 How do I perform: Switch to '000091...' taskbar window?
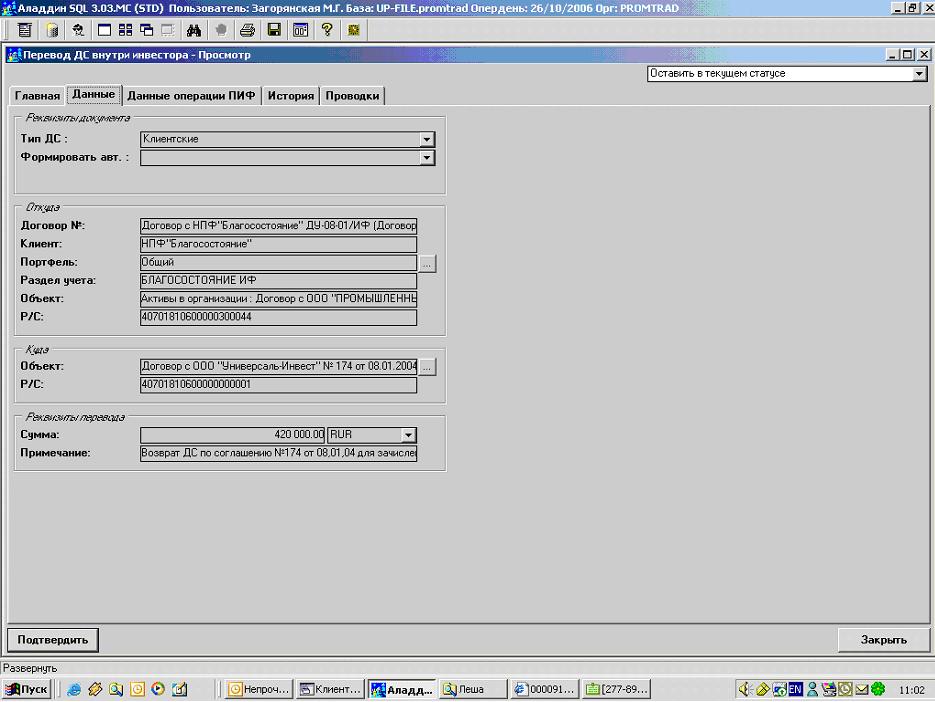coord(544,689)
